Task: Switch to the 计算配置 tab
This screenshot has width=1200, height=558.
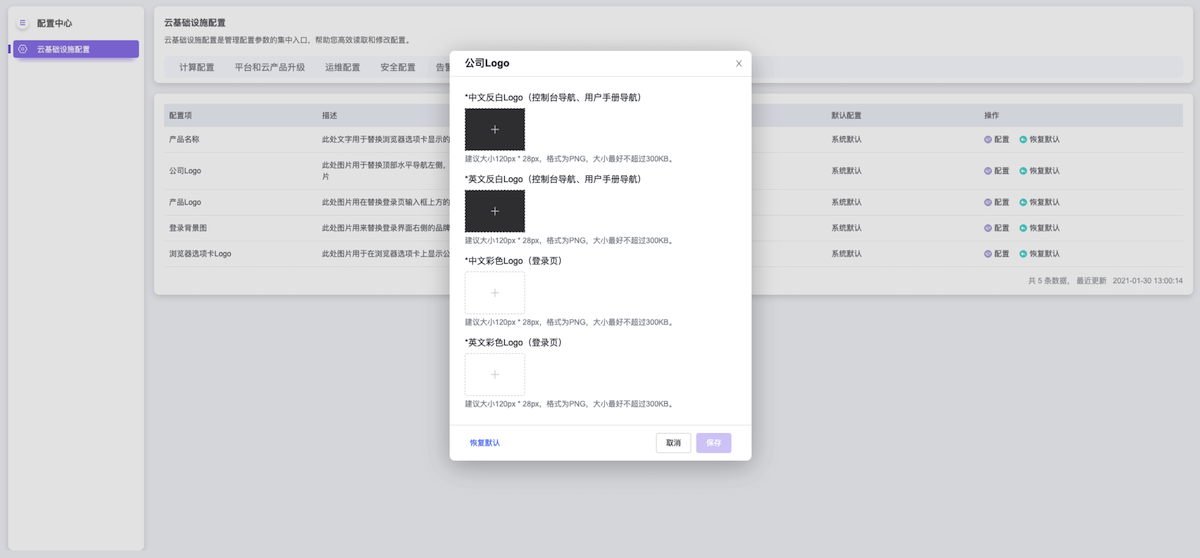Action: pos(197,68)
